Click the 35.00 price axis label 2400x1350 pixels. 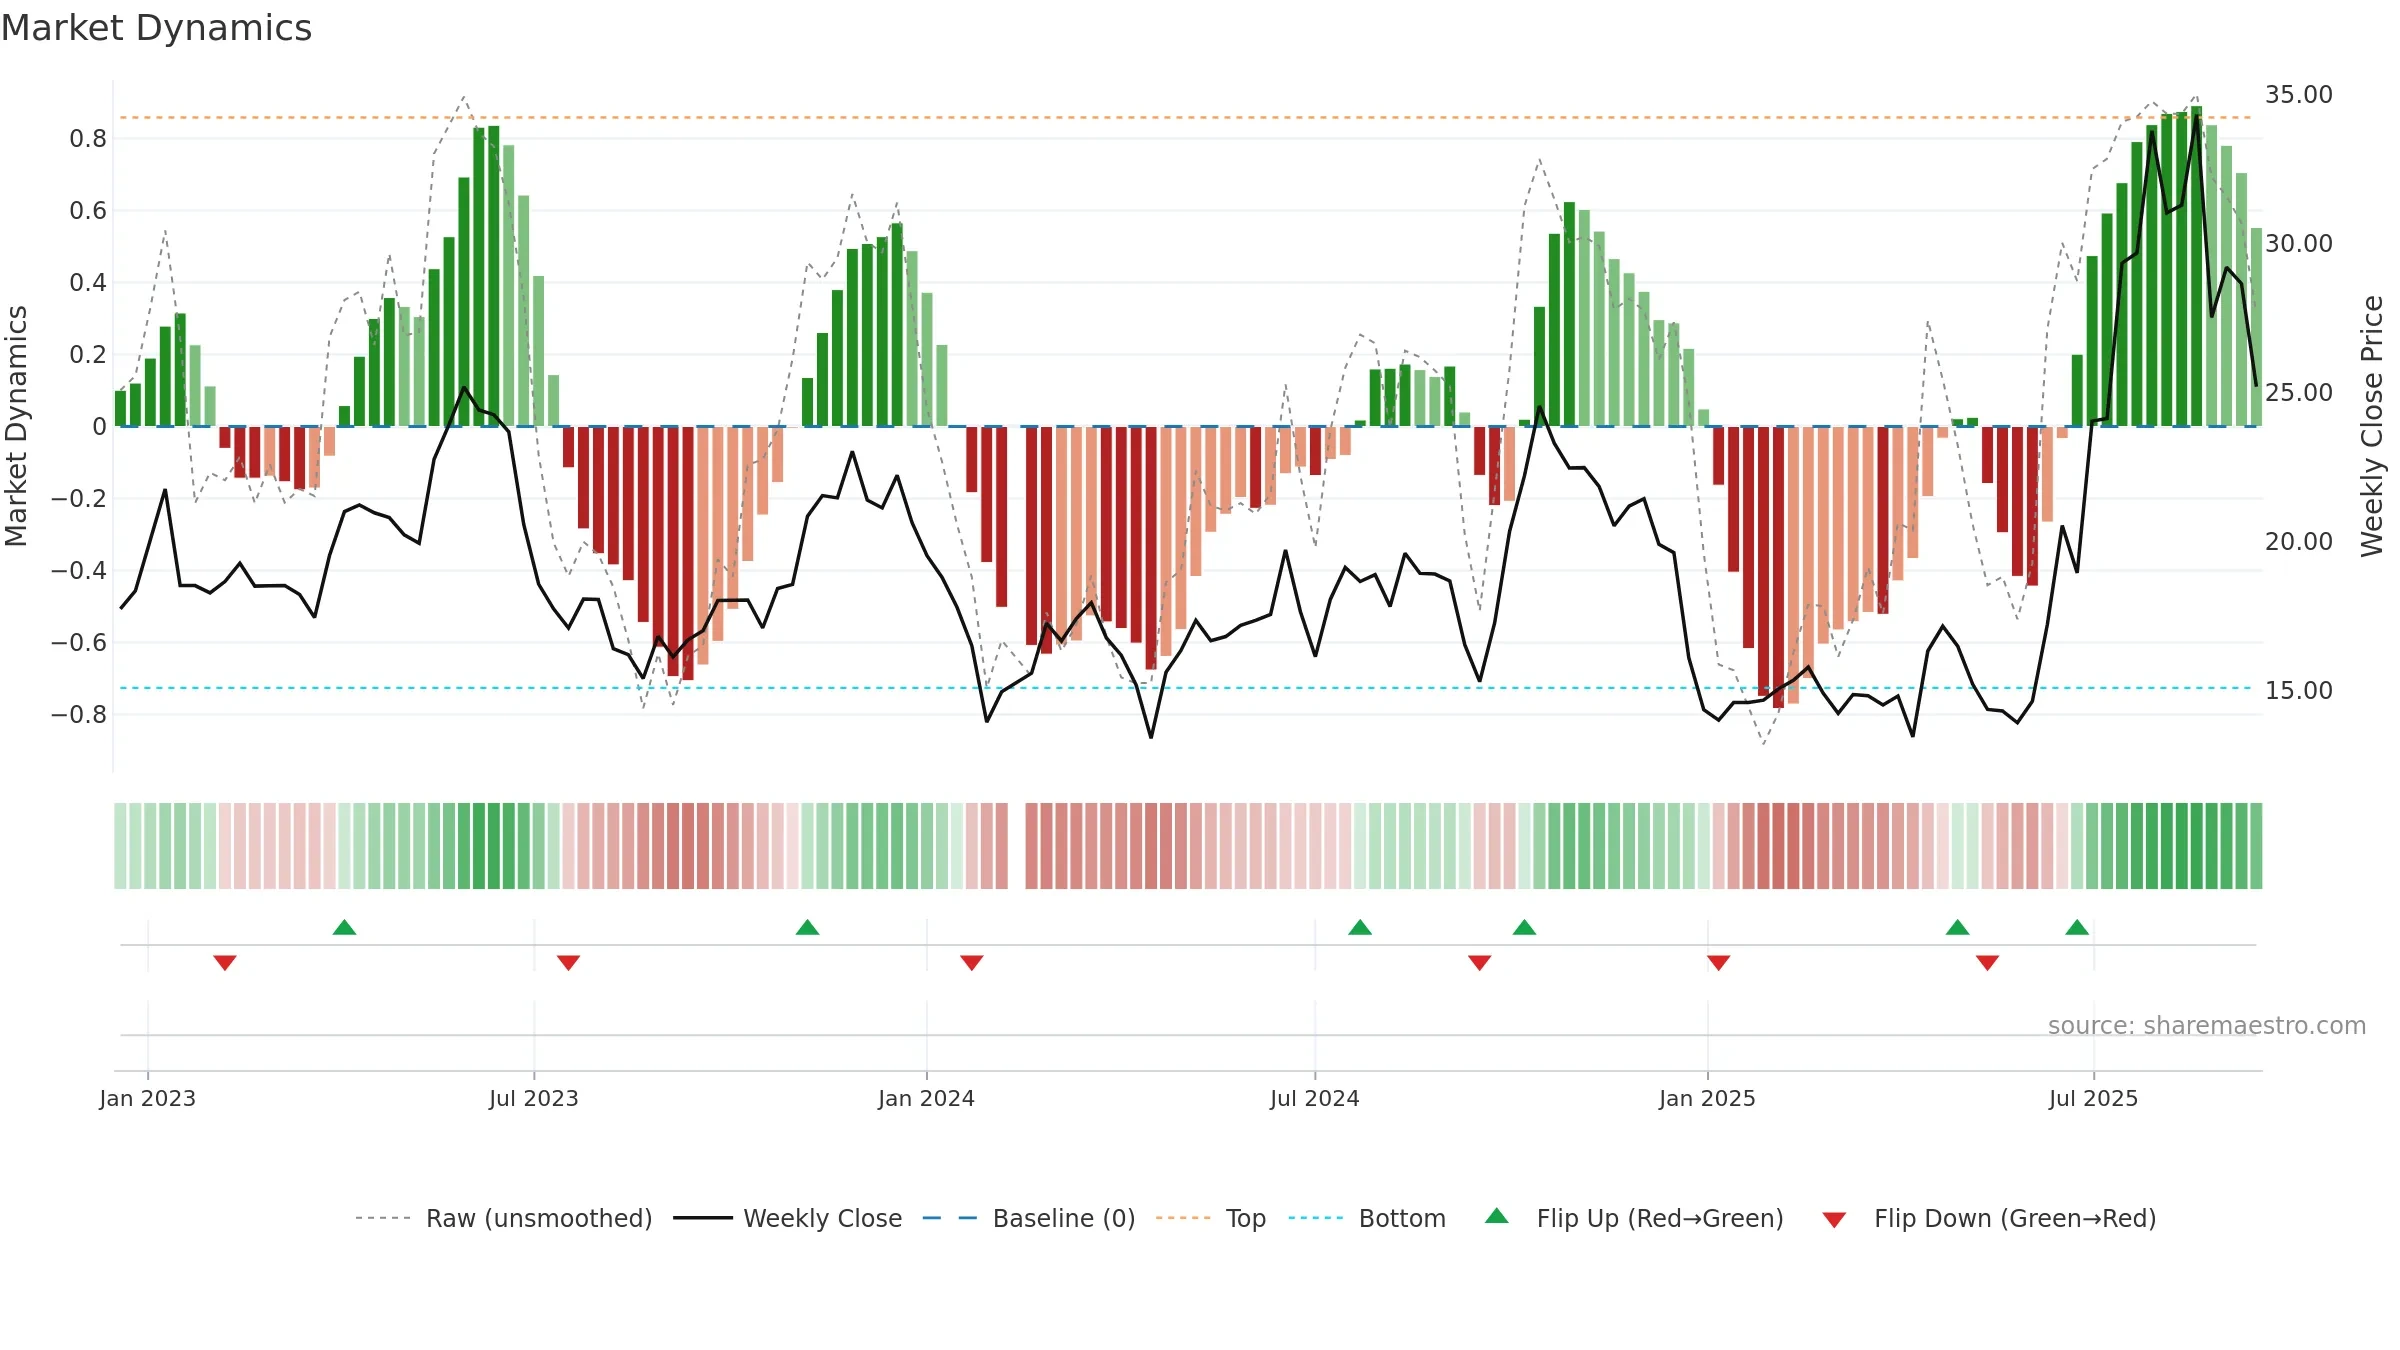point(2299,95)
